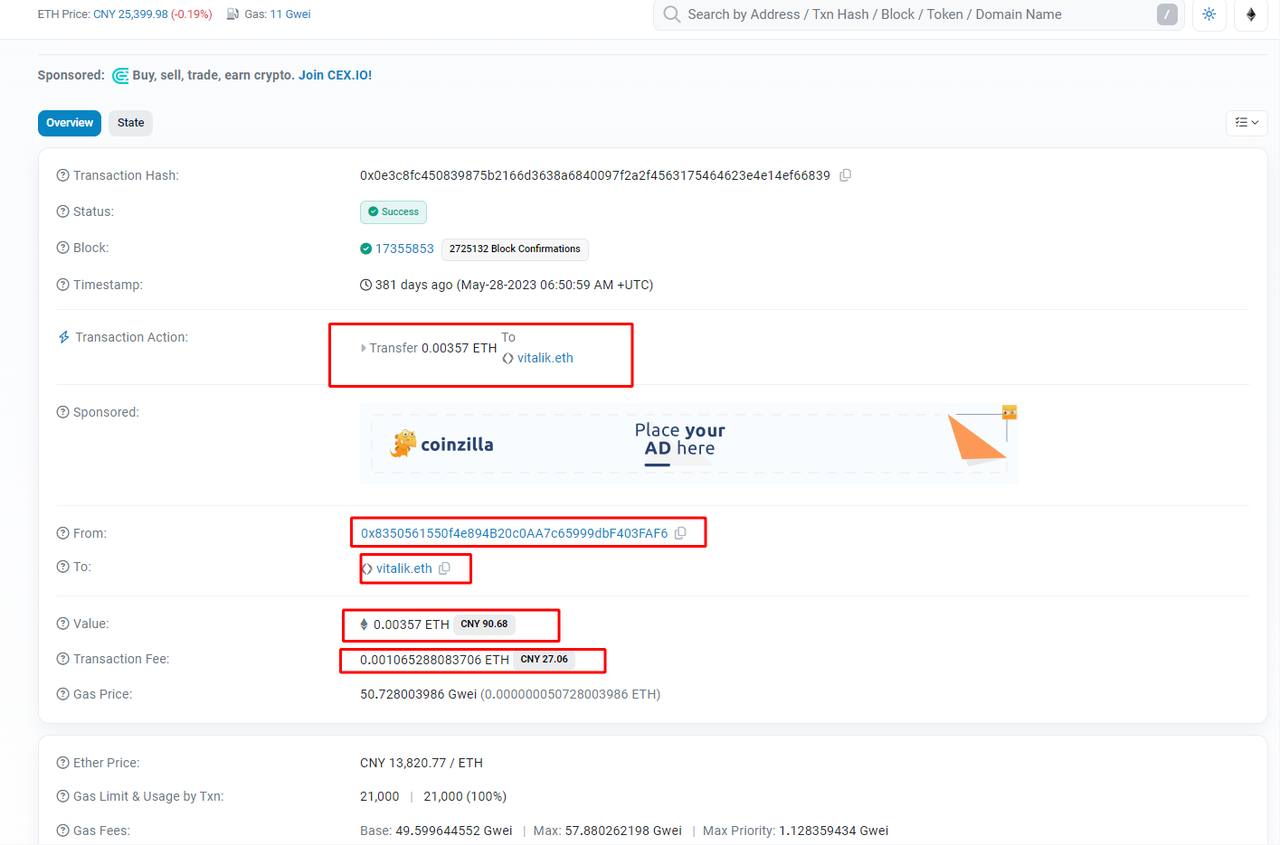Expand the Transfer action disclosure arrow
The width and height of the screenshot is (1280, 845).
[363, 348]
